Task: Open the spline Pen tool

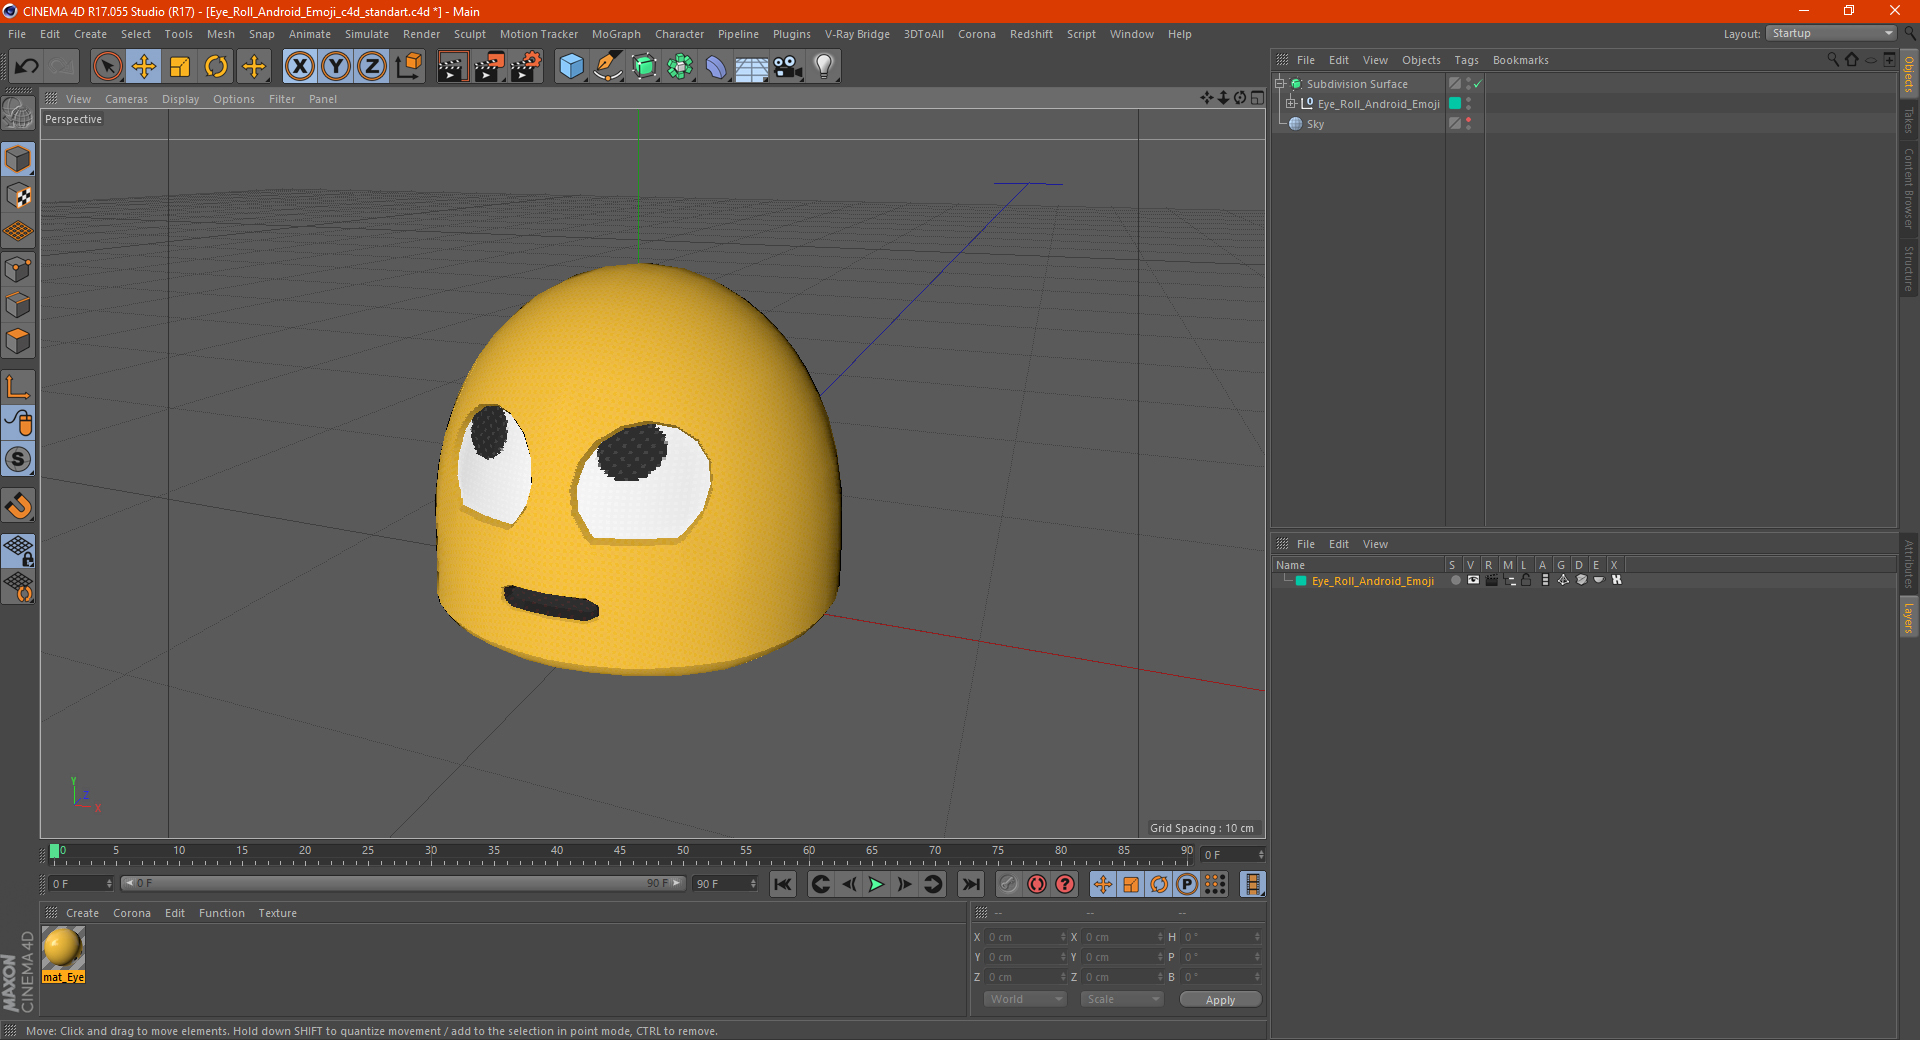Action: pyautogui.click(x=607, y=67)
